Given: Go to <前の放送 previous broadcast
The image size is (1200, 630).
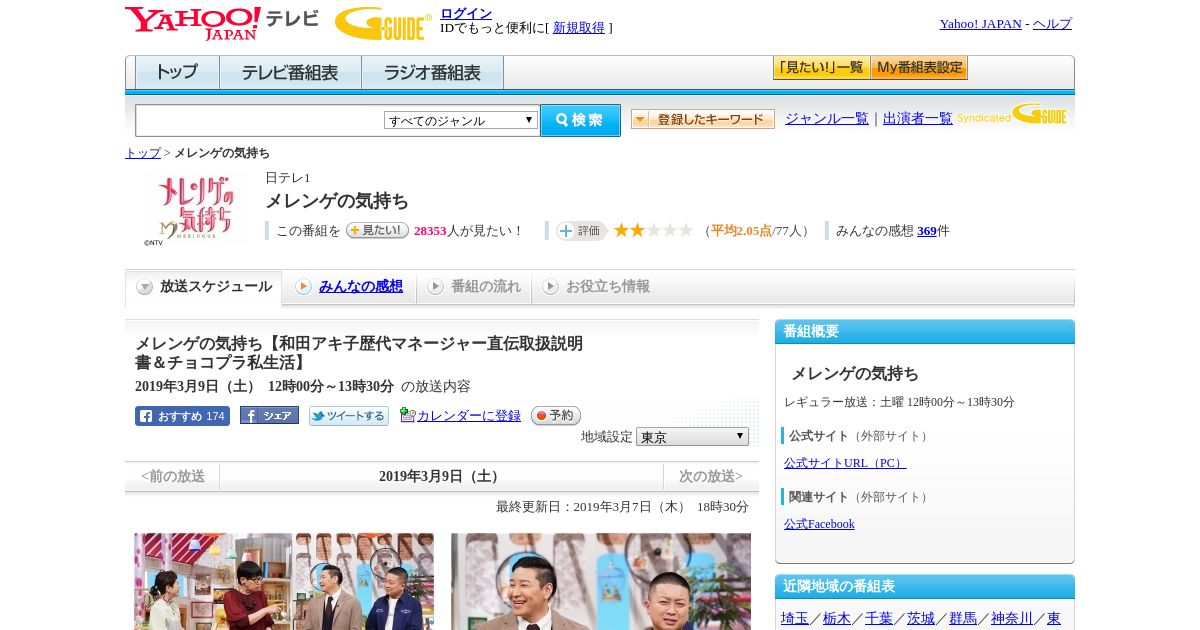Looking at the screenshot, I should click(173, 477).
